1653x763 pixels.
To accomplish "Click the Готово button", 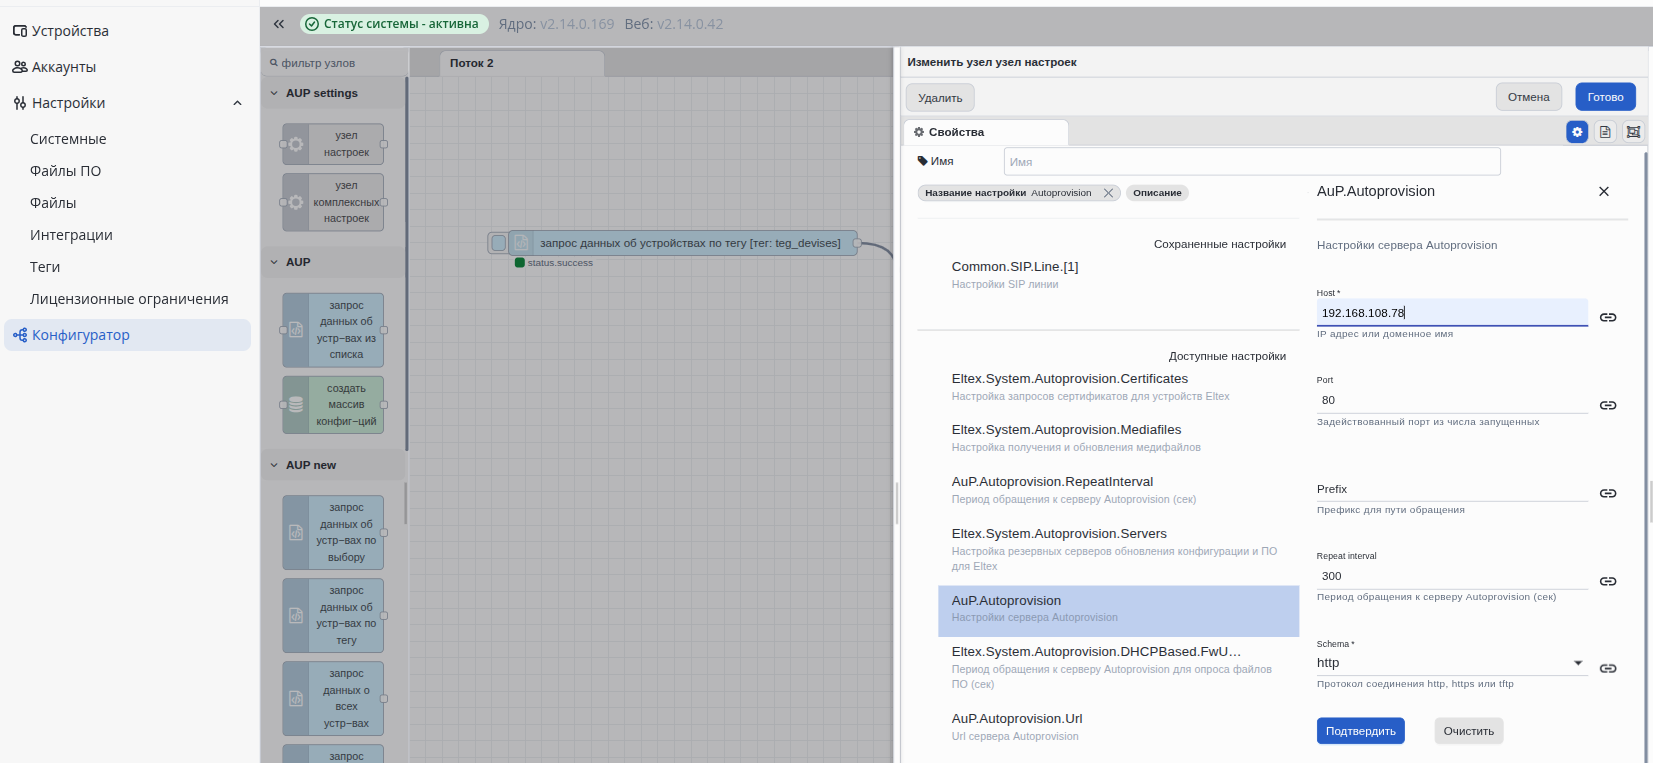I will [1606, 97].
